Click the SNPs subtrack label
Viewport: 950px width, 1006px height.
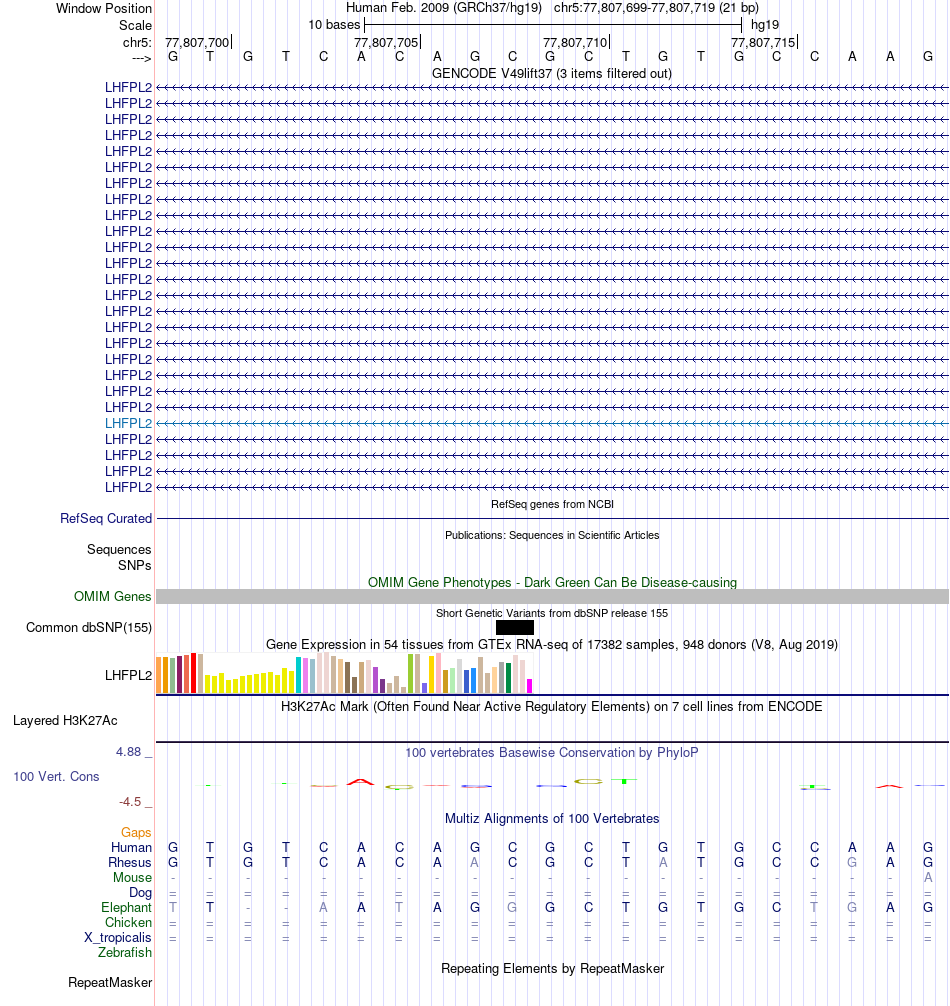tap(135, 565)
